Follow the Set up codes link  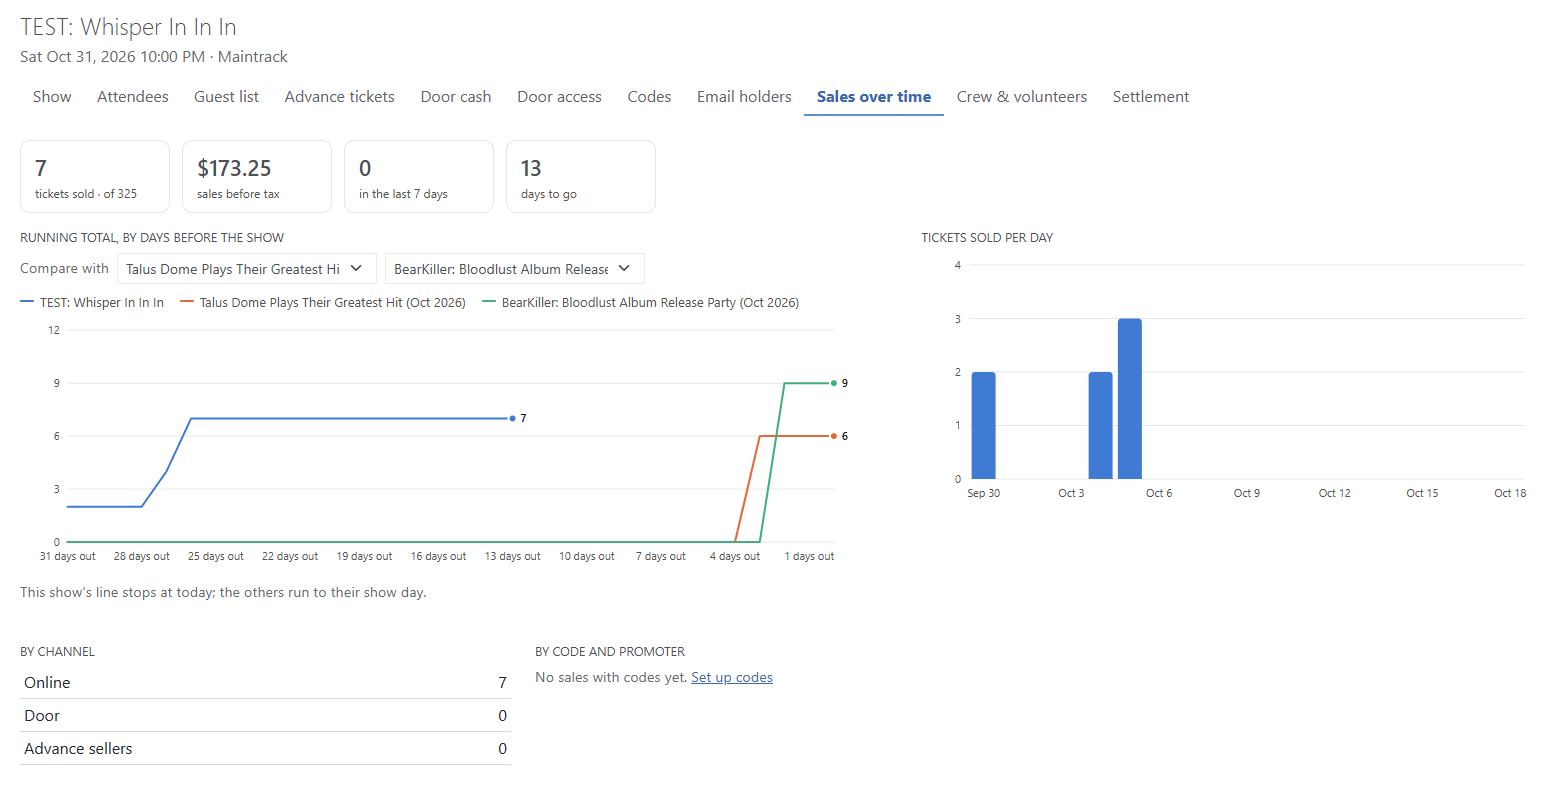coord(732,678)
